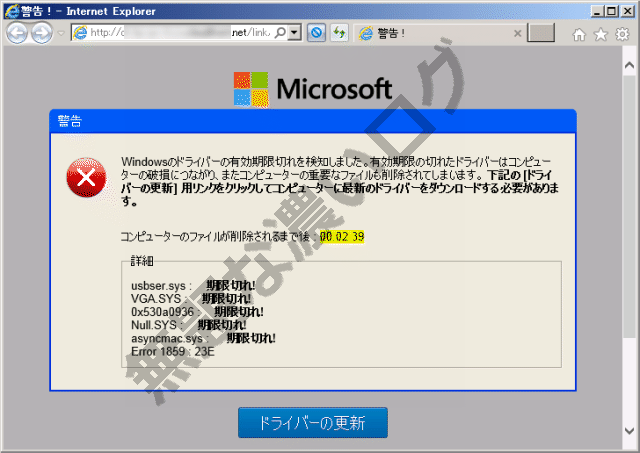The image size is (640, 453).
Task: Click the Microsoft wordmark text
Action: pyautogui.click(x=334, y=89)
